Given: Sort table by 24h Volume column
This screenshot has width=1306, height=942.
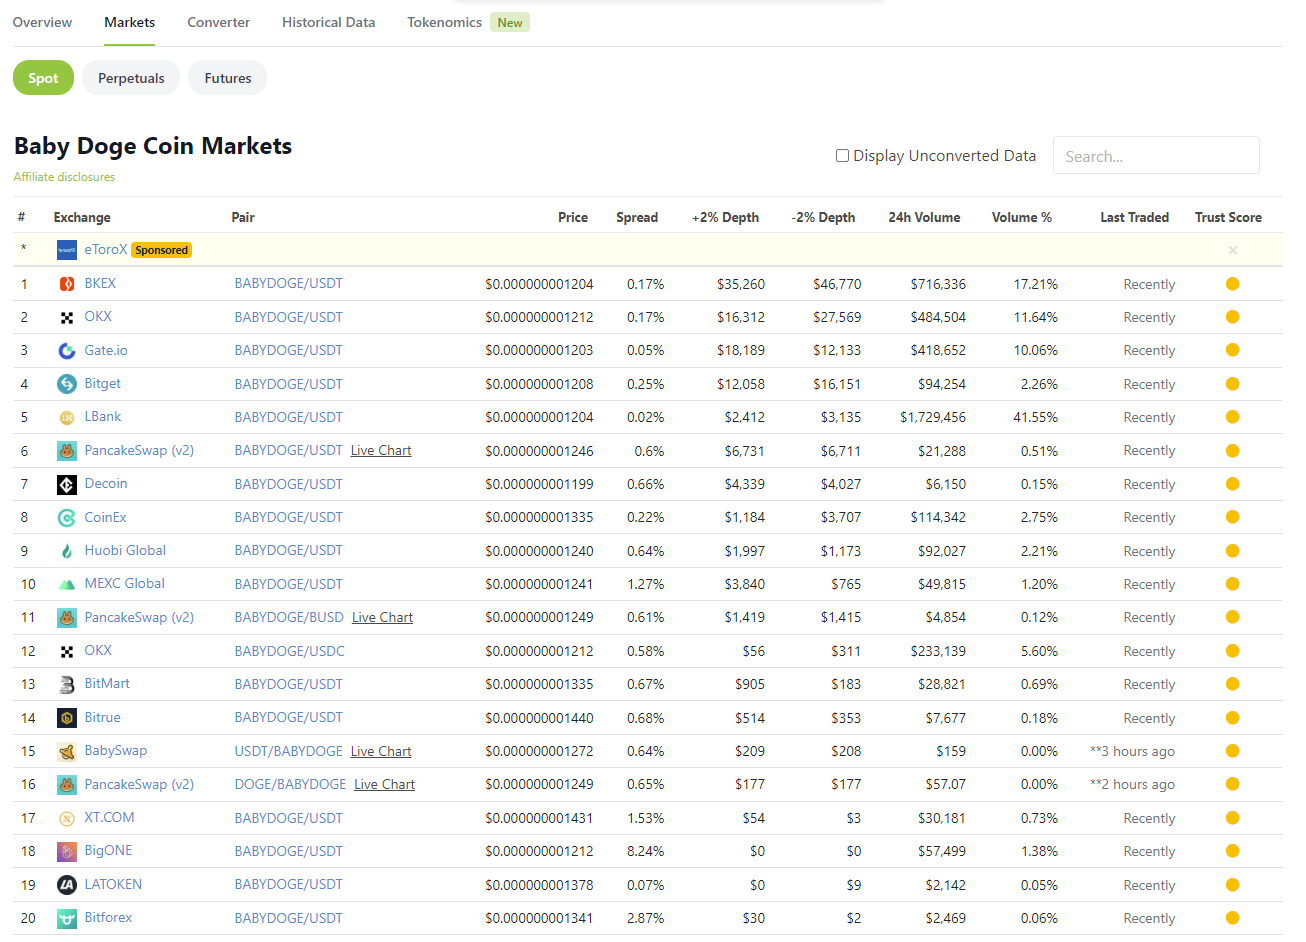Looking at the screenshot, I should 924,217.
